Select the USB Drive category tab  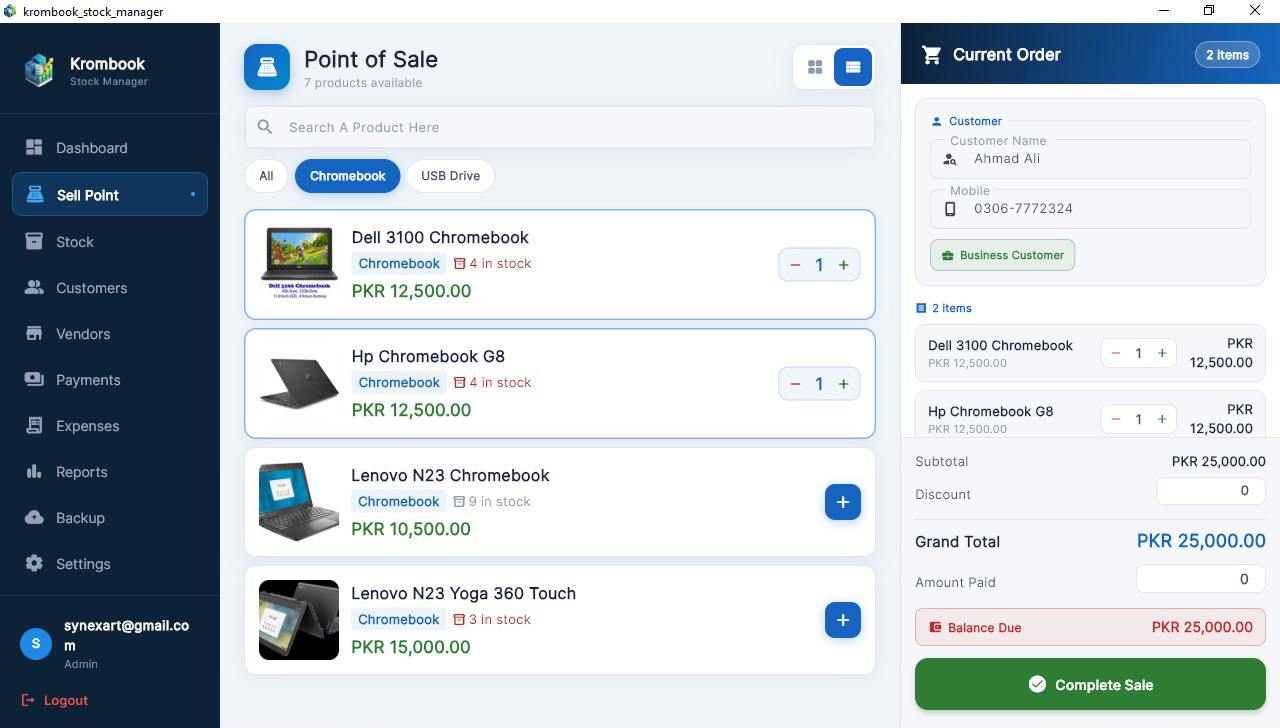(450, 176)
